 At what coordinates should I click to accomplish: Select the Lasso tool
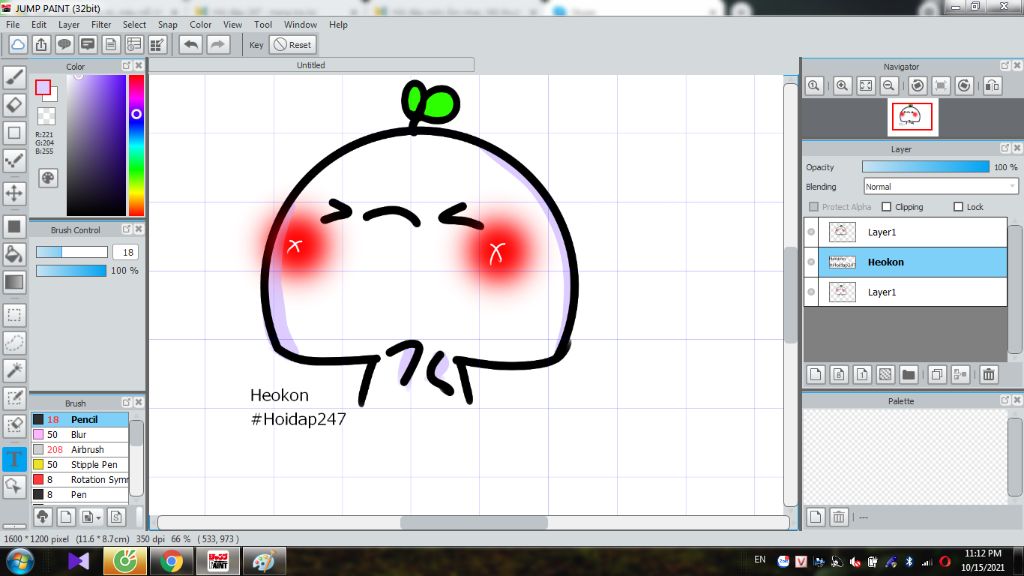(14, 343)
